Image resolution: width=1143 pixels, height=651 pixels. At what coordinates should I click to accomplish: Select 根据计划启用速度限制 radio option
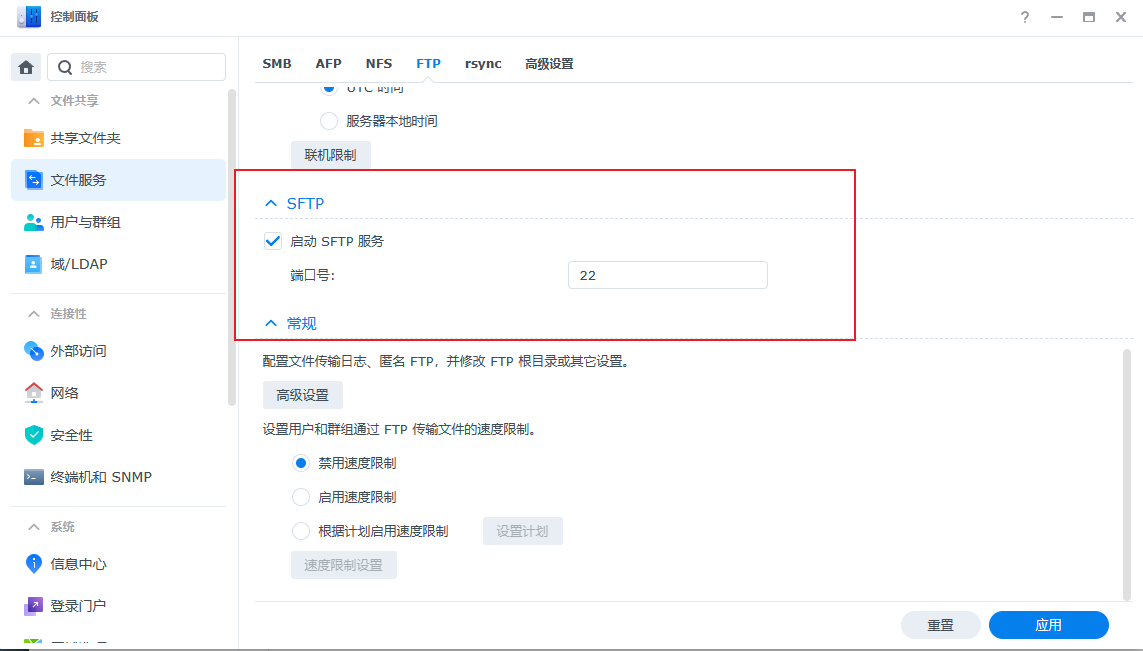pos(300,531)
